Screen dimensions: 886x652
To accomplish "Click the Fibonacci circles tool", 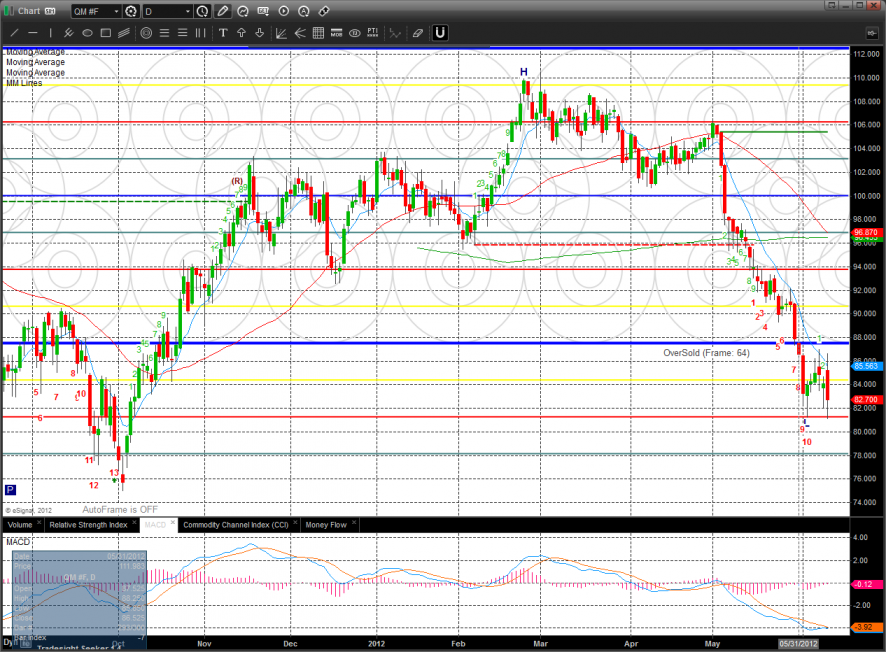I will (146, 32).
